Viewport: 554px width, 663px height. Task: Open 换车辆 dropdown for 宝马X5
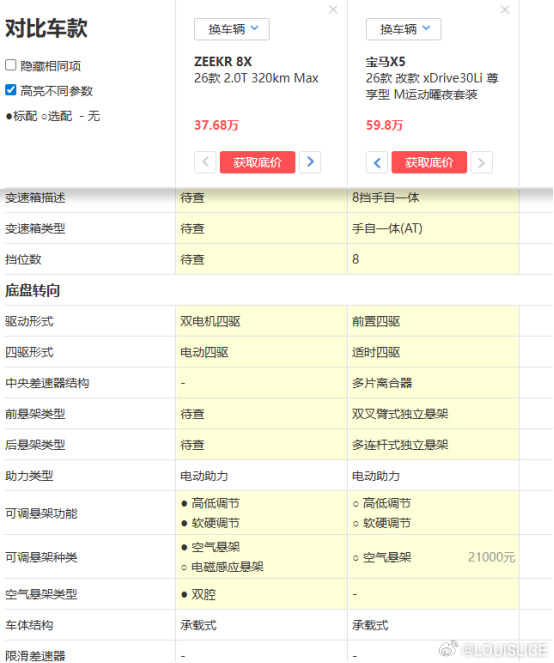tap(403, 29)
